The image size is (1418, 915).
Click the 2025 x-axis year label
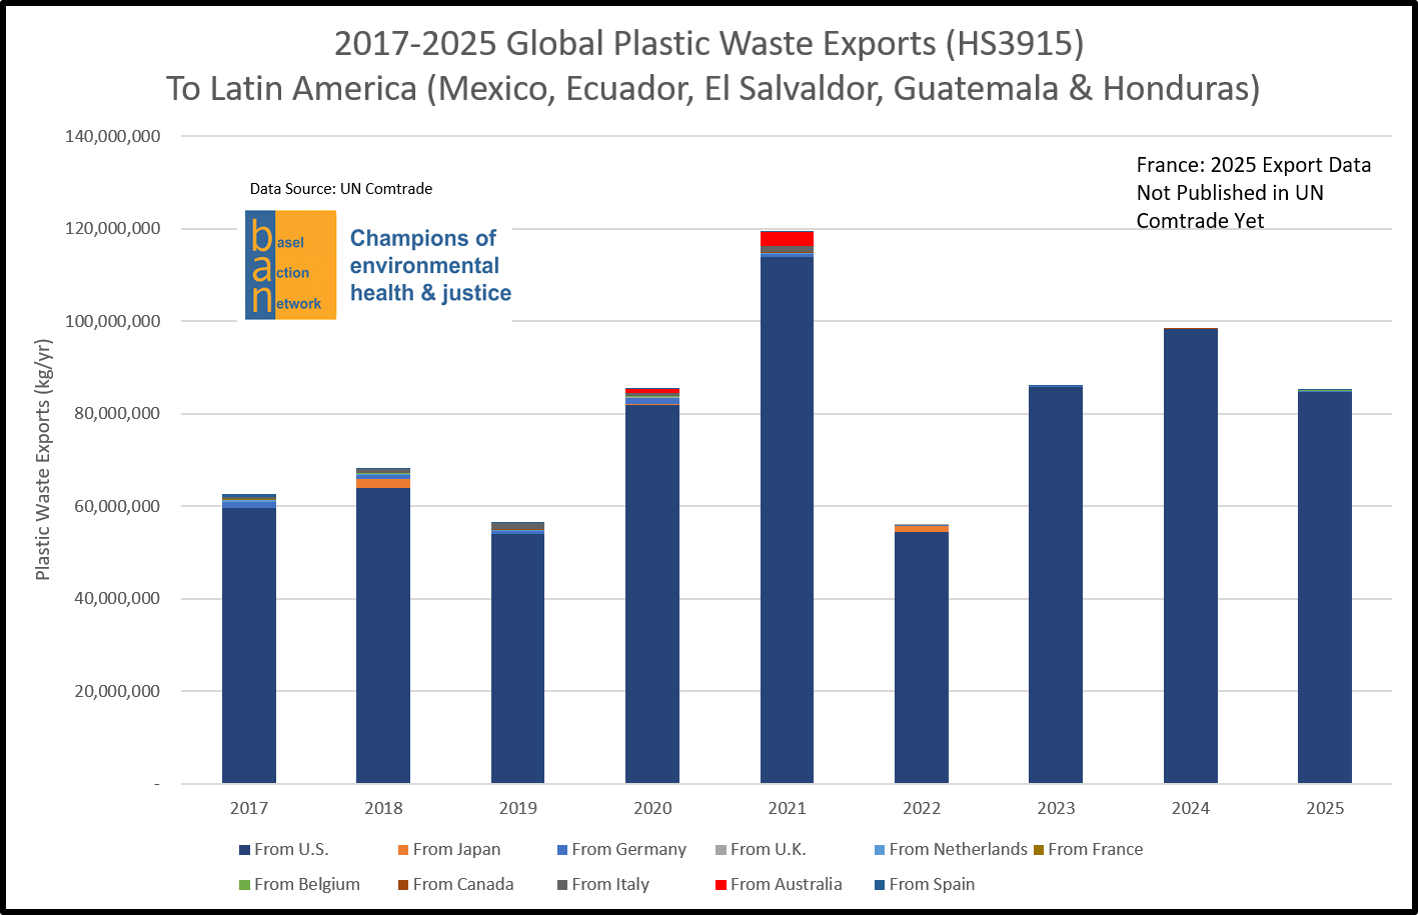pyautogui.click(x=1325, y=808)
